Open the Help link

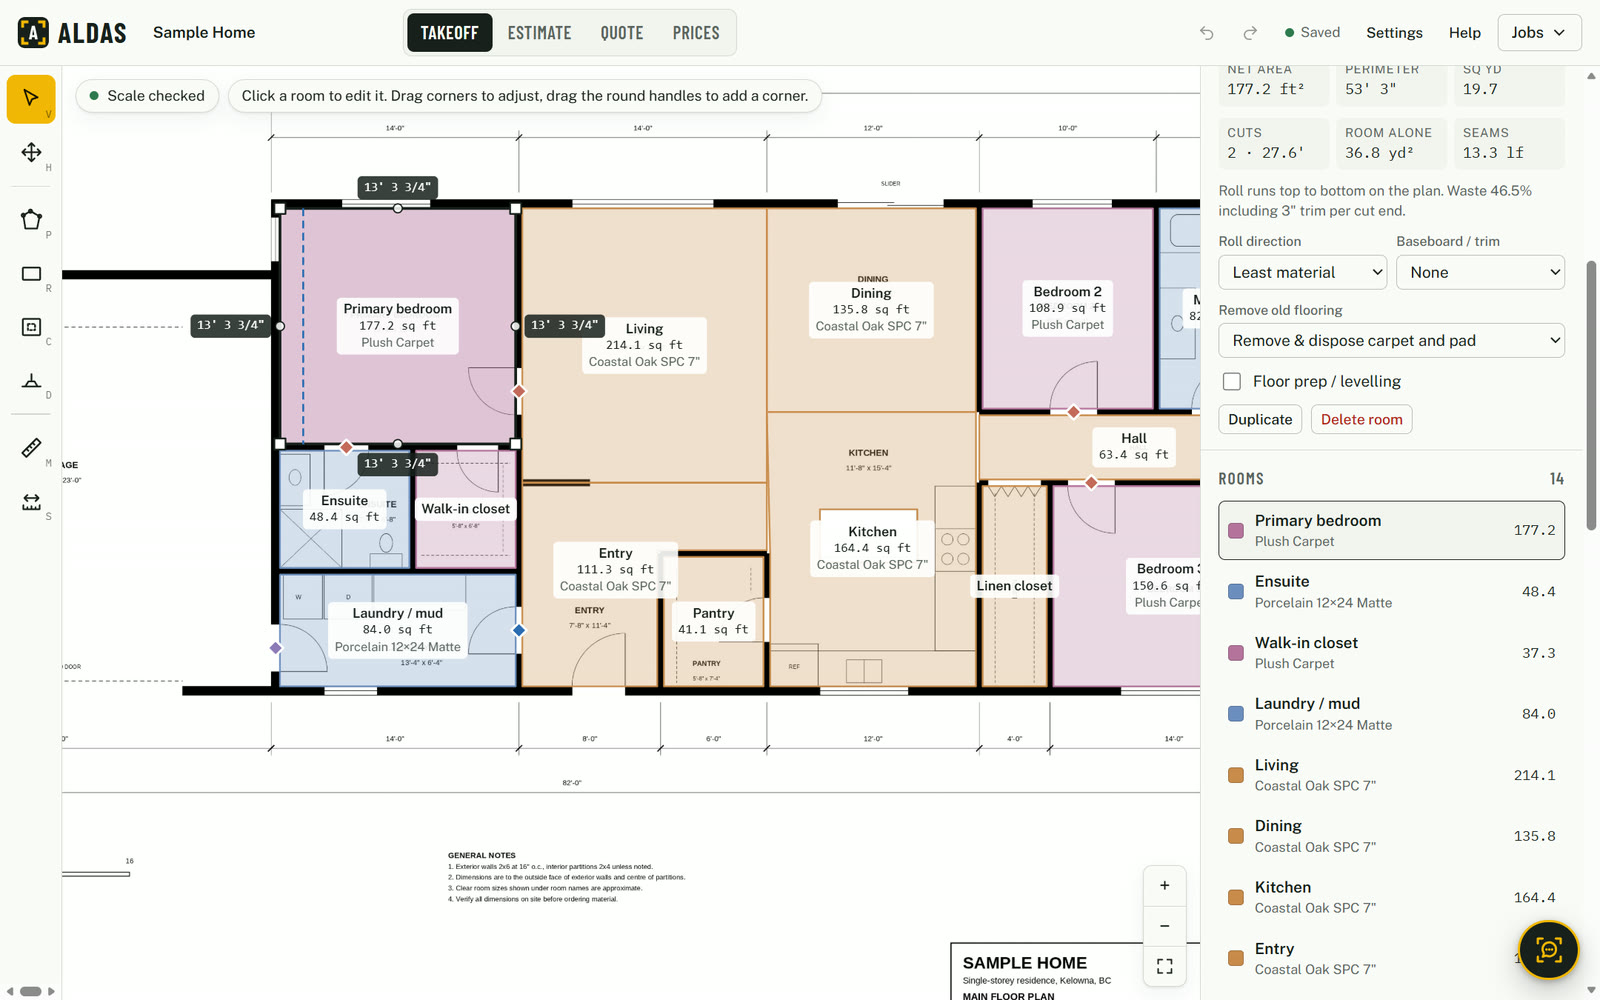pyautogui.click(x=1465, y=33)
